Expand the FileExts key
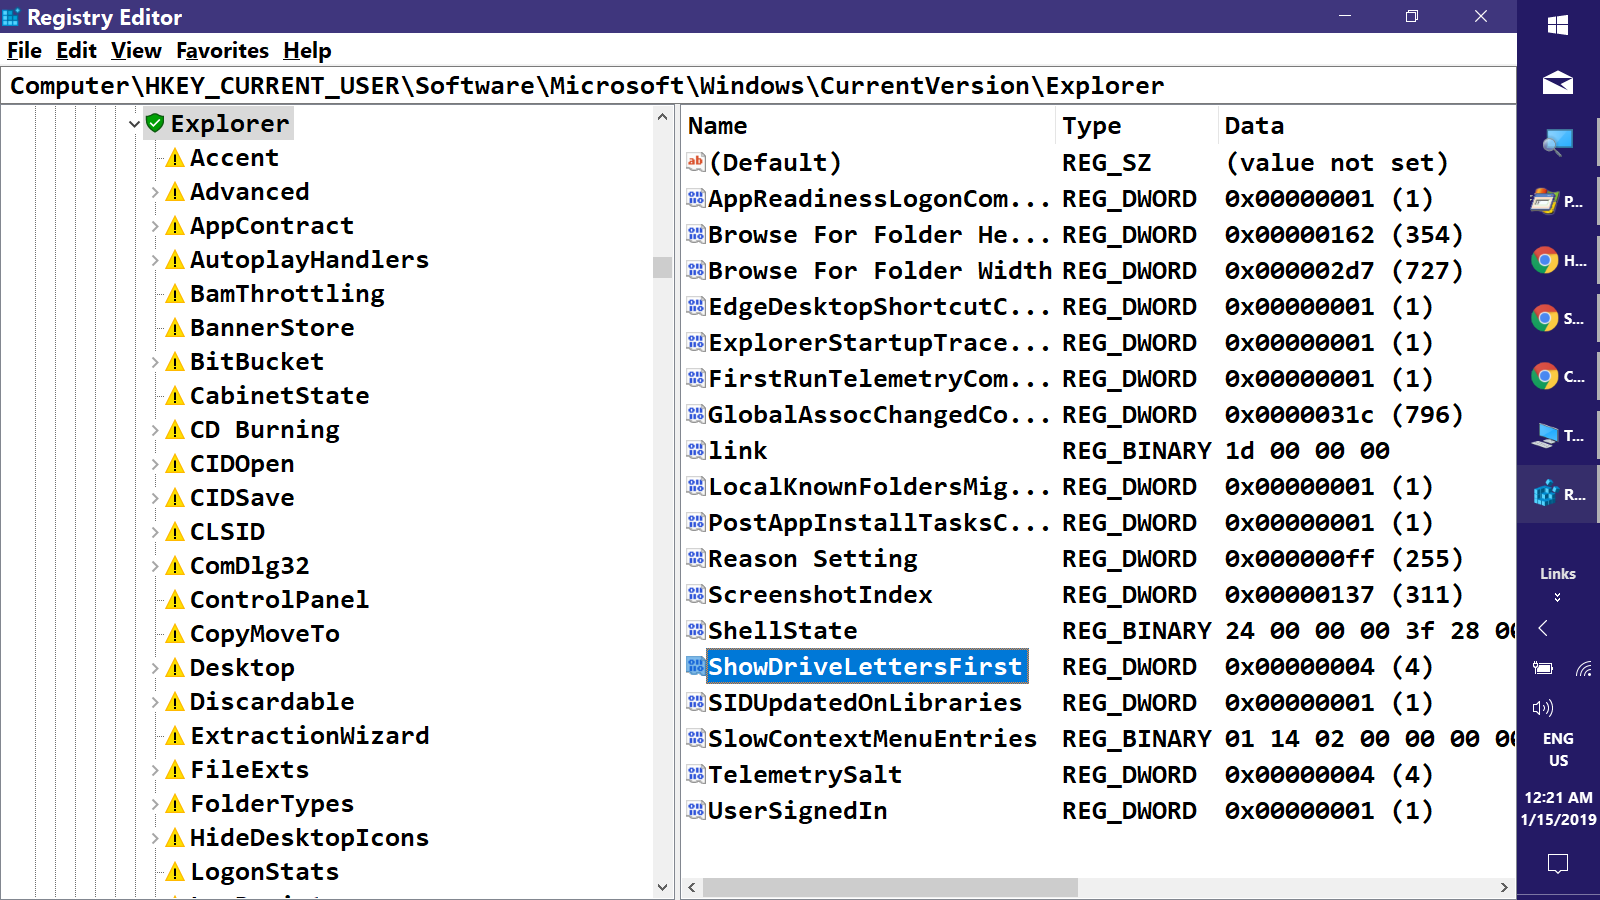The image size is (1600, 900). coord(155,770)
